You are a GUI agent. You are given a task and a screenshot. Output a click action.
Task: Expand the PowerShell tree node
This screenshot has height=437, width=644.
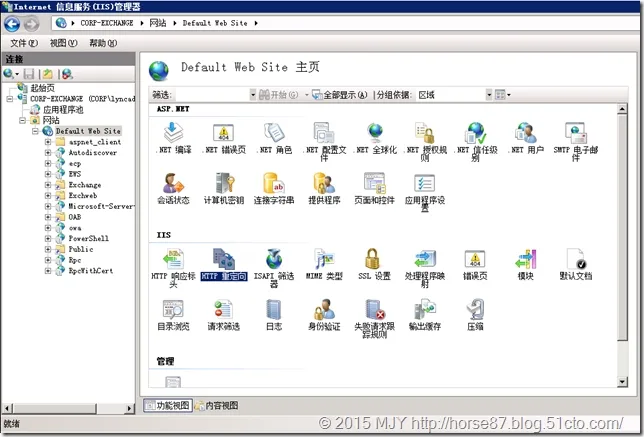tap(48, 238)
